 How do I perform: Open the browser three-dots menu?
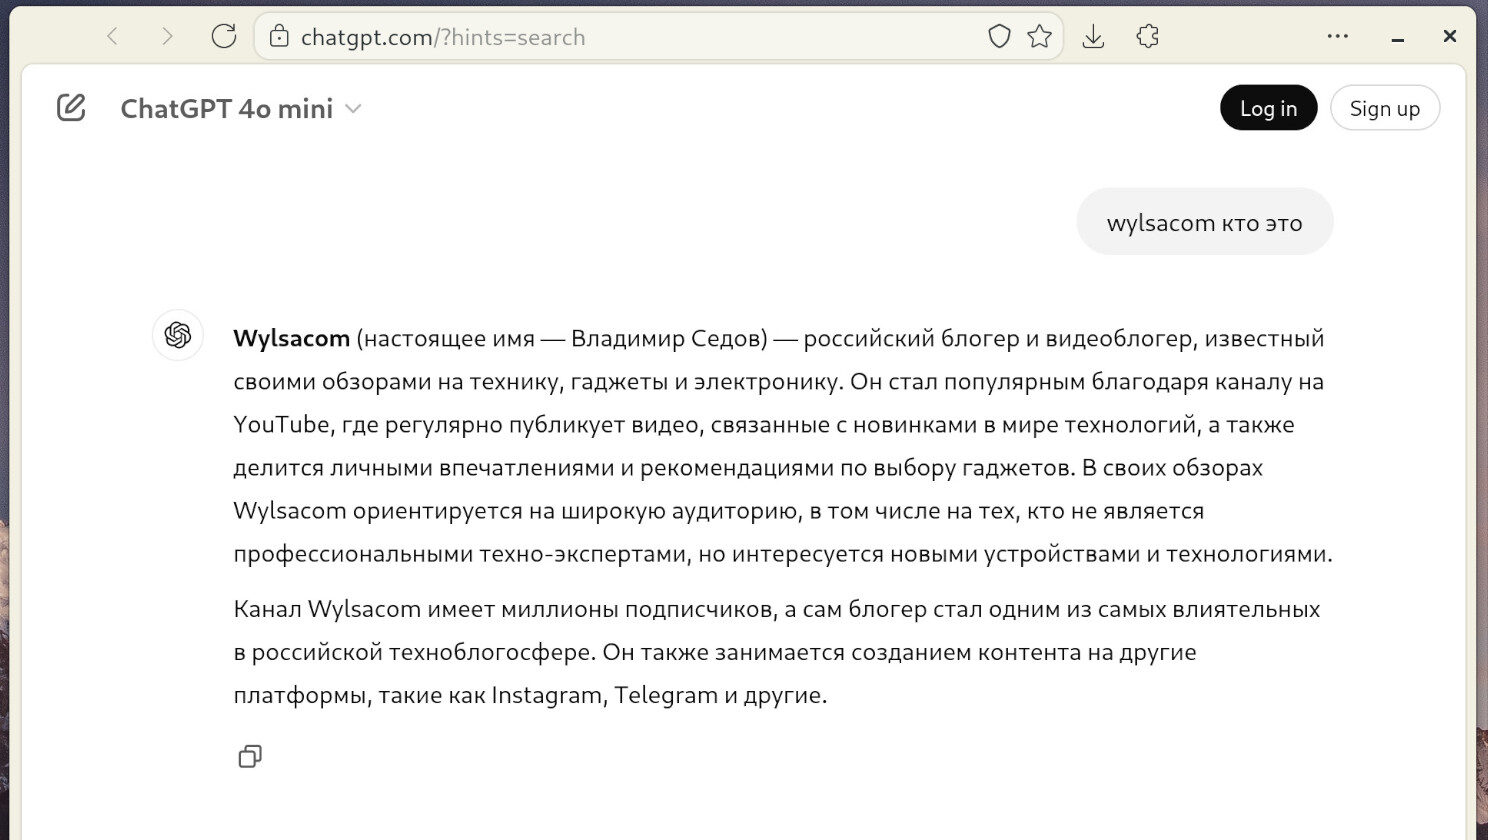1337,36
